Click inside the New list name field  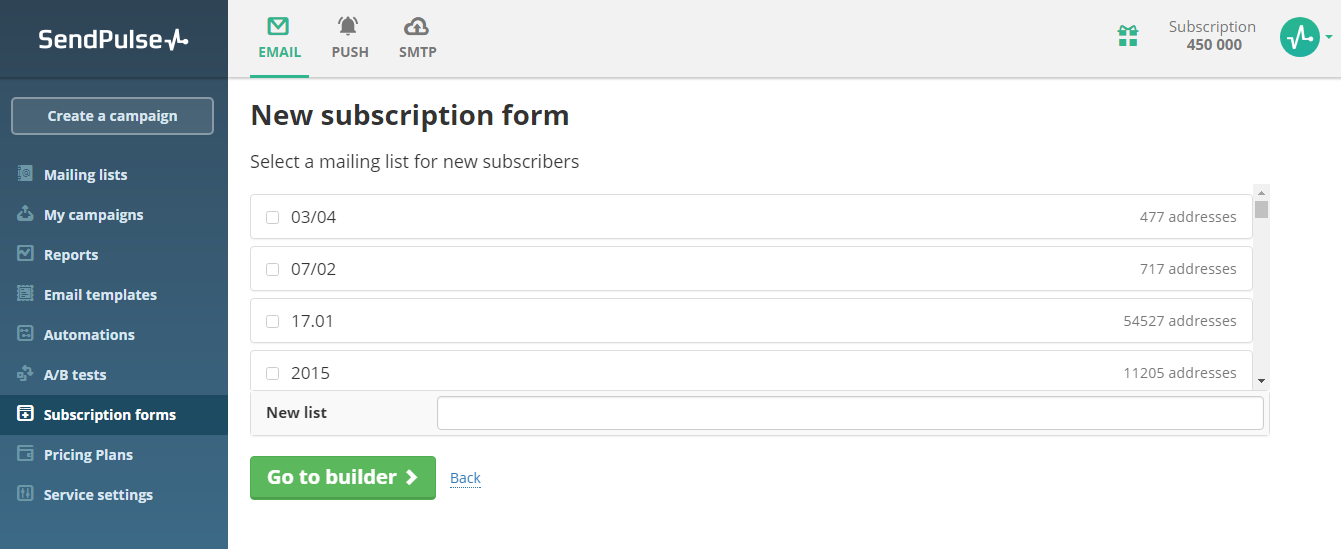pos(850,413)
